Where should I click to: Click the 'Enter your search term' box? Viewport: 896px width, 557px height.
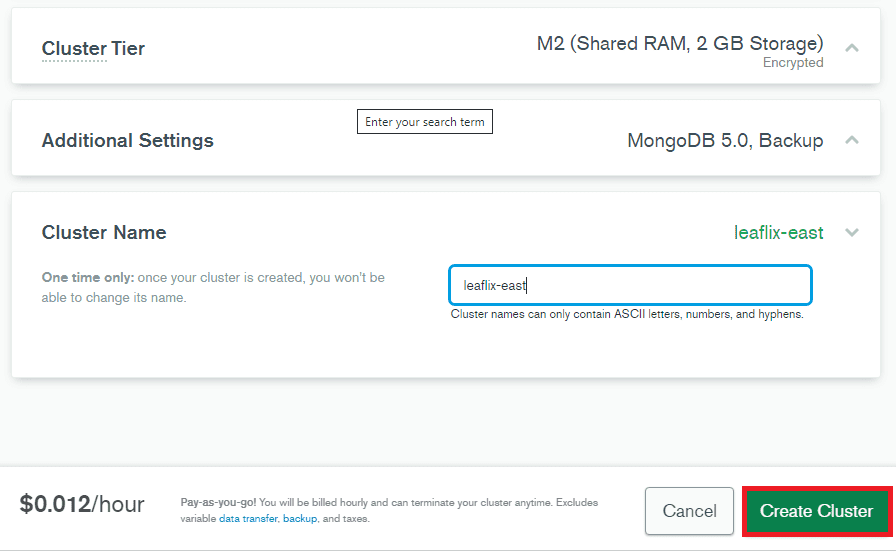(x=425, y=122)
